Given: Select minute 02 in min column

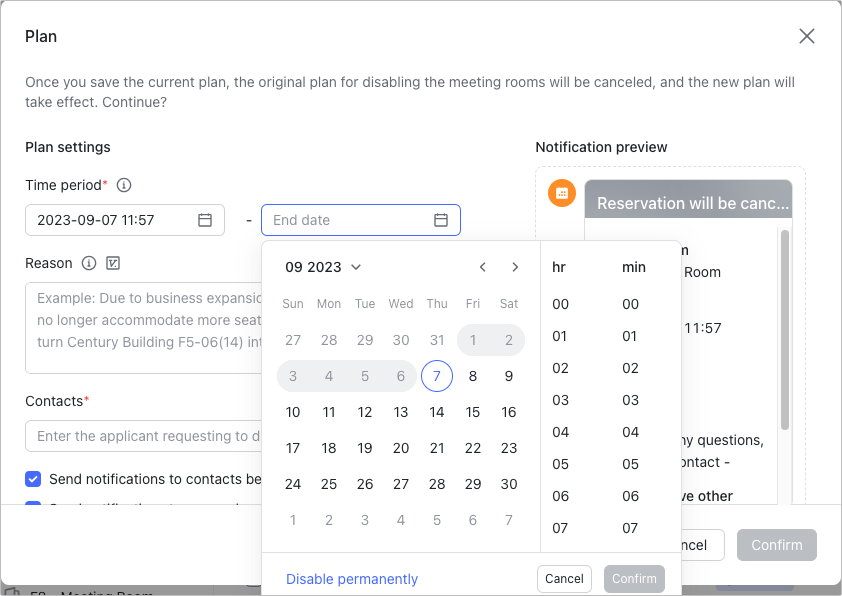Looking at the screenshot, I should click(x=630, y=368).
